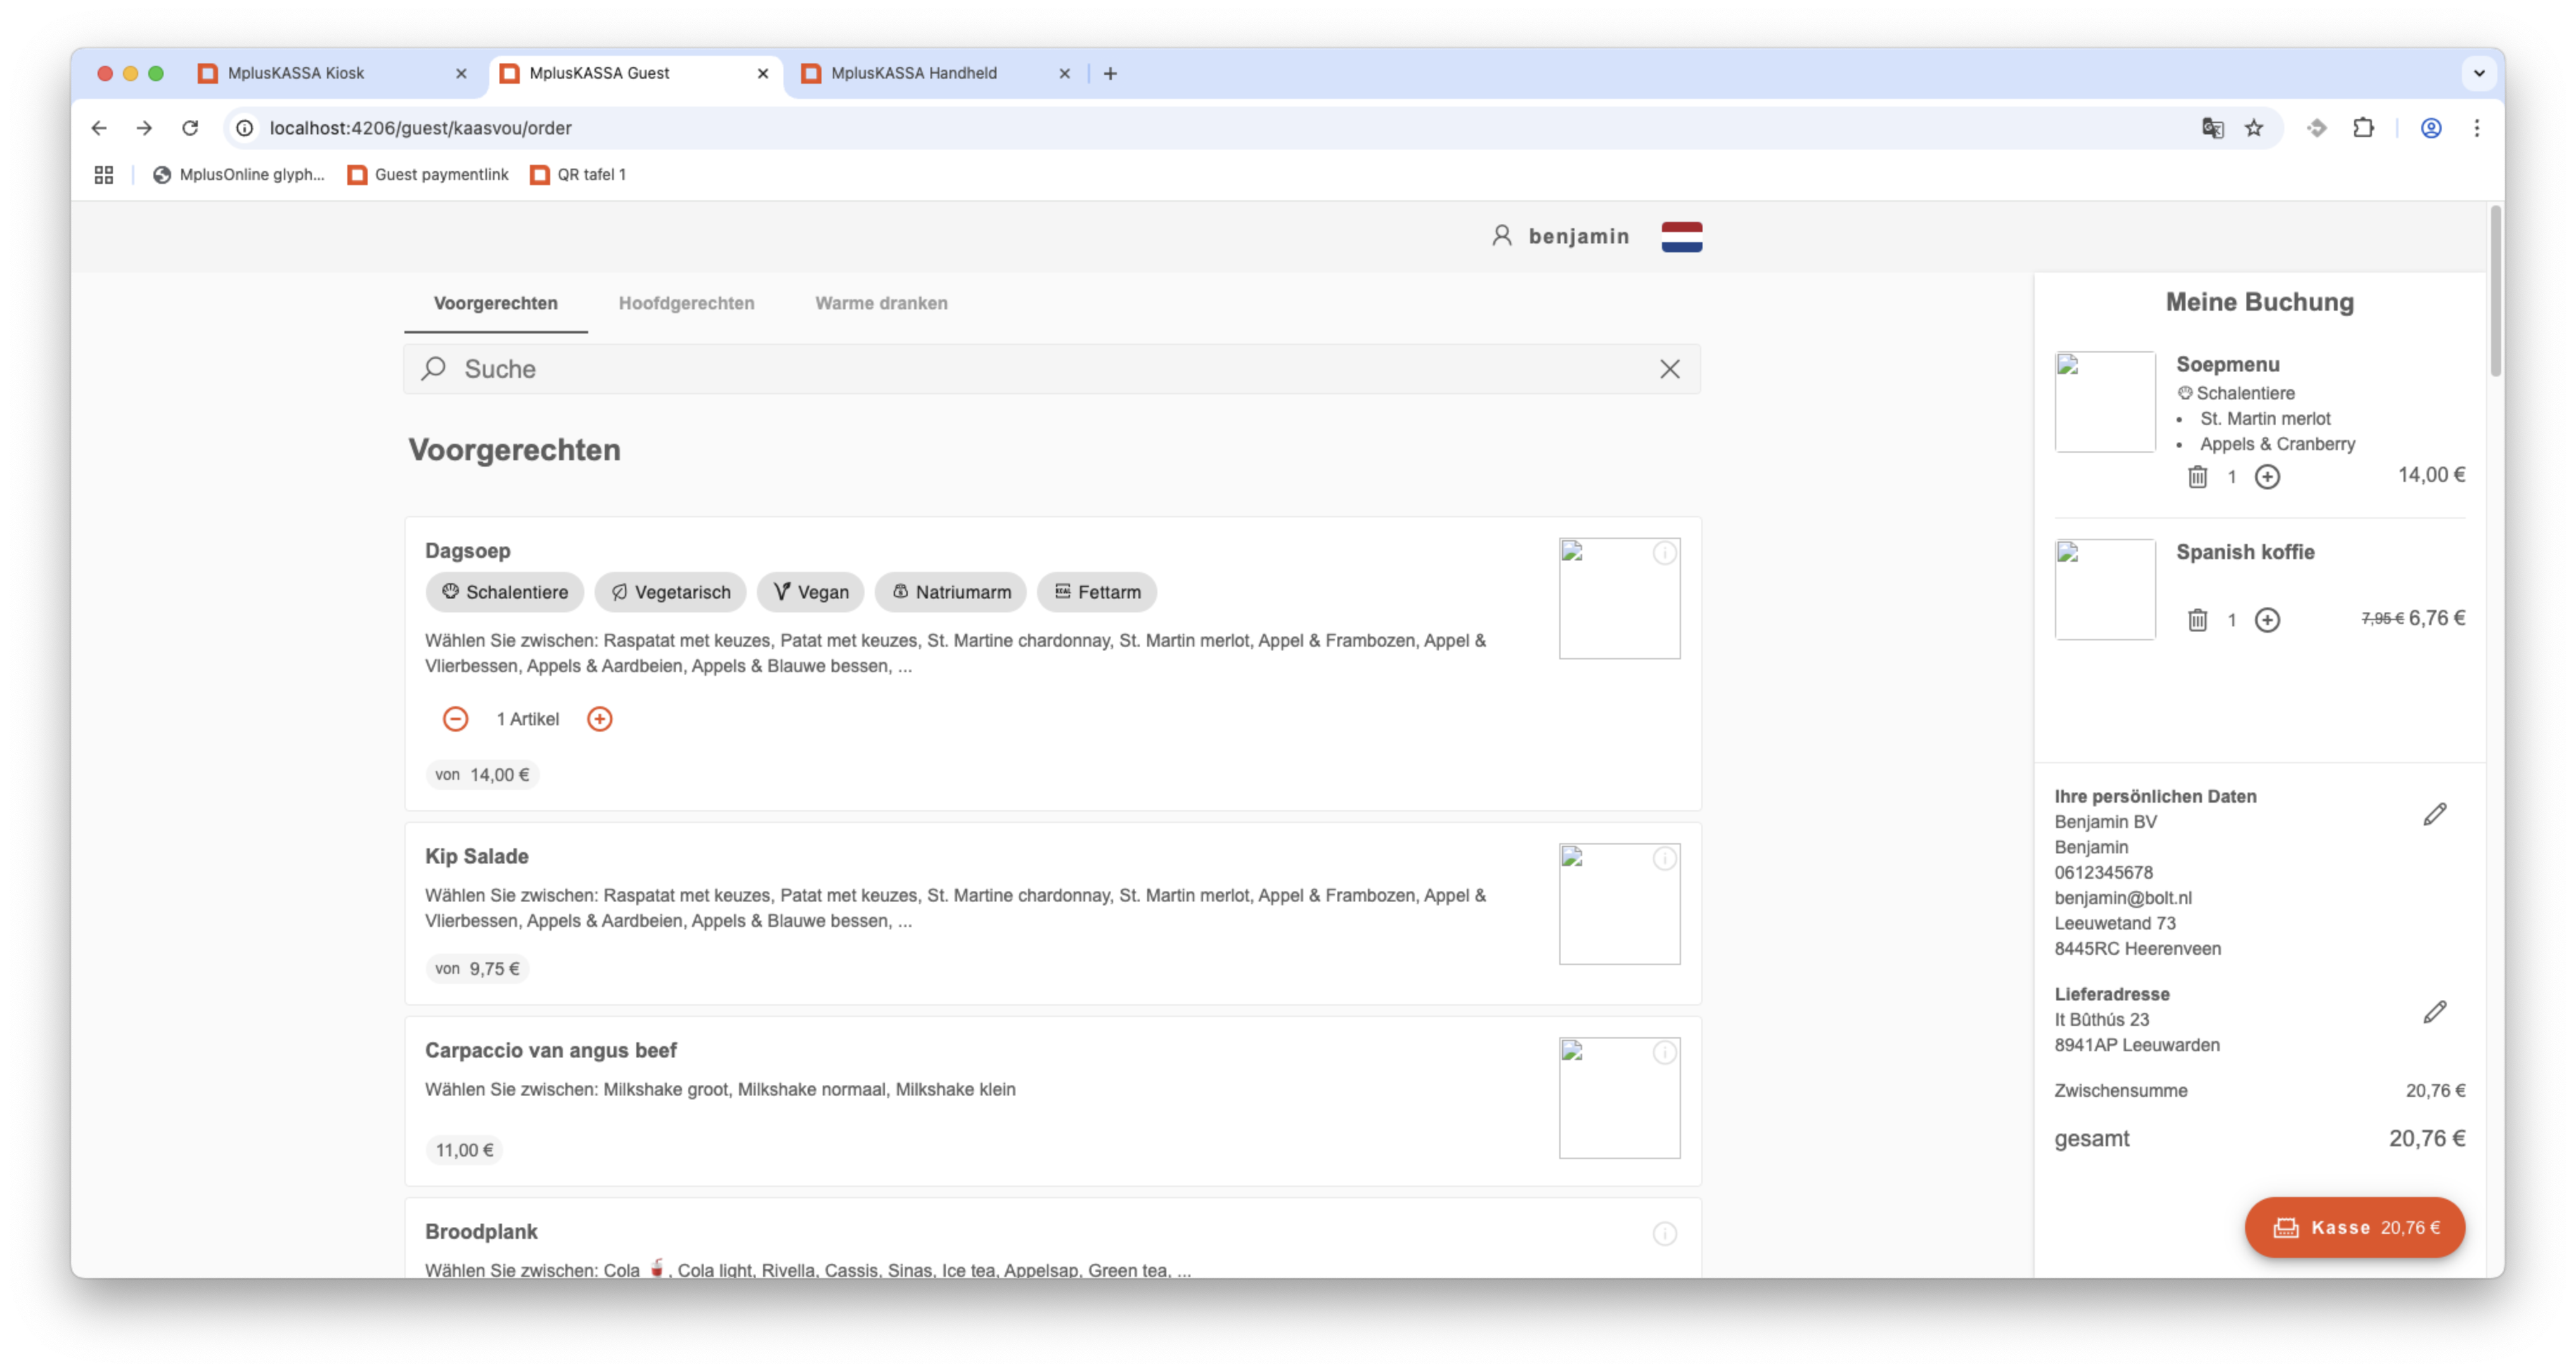The image size is (2576, 1372).
Task: Click Soepmenu thumbnail in Meine Buchung
Action: click(x=2104, y=402)
